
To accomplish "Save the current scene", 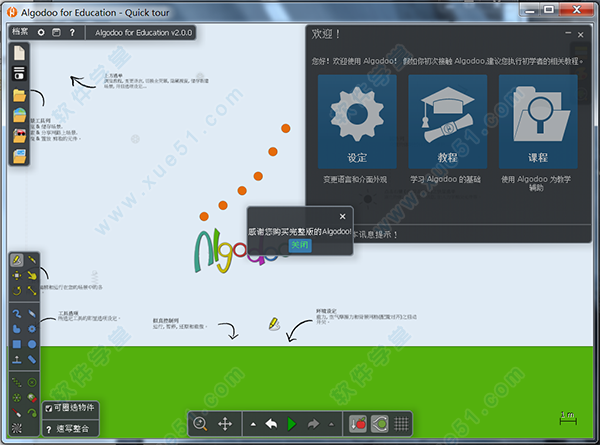I will 19,73.
